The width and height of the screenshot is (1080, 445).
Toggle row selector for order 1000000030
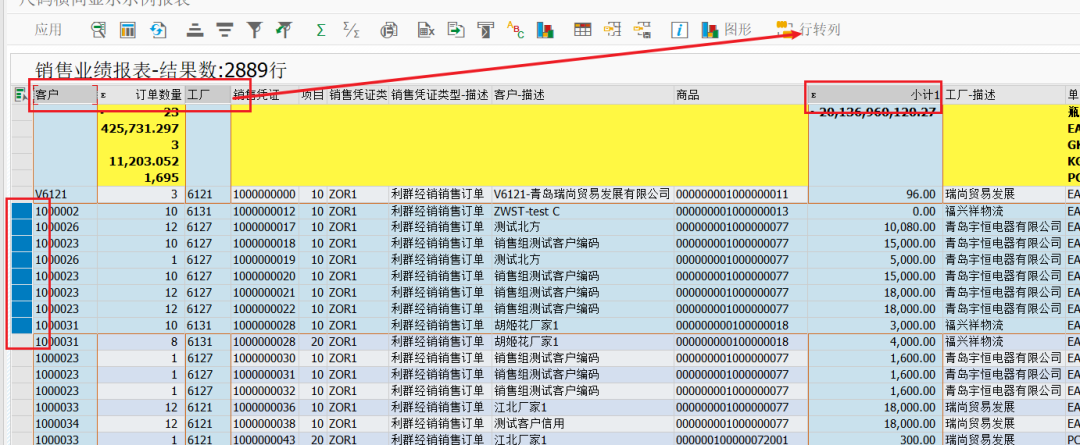[22, 358]
